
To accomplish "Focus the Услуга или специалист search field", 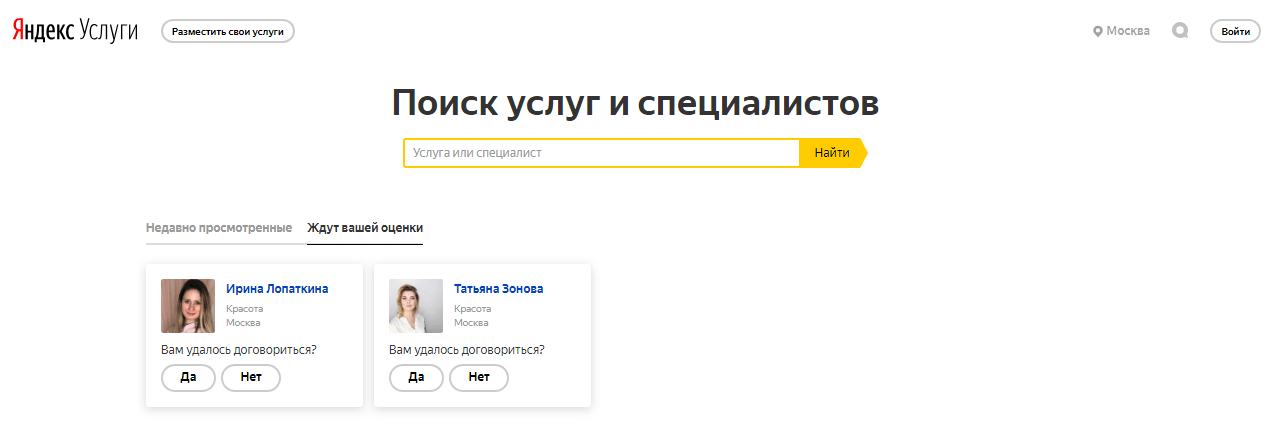I will pos(601,153).
